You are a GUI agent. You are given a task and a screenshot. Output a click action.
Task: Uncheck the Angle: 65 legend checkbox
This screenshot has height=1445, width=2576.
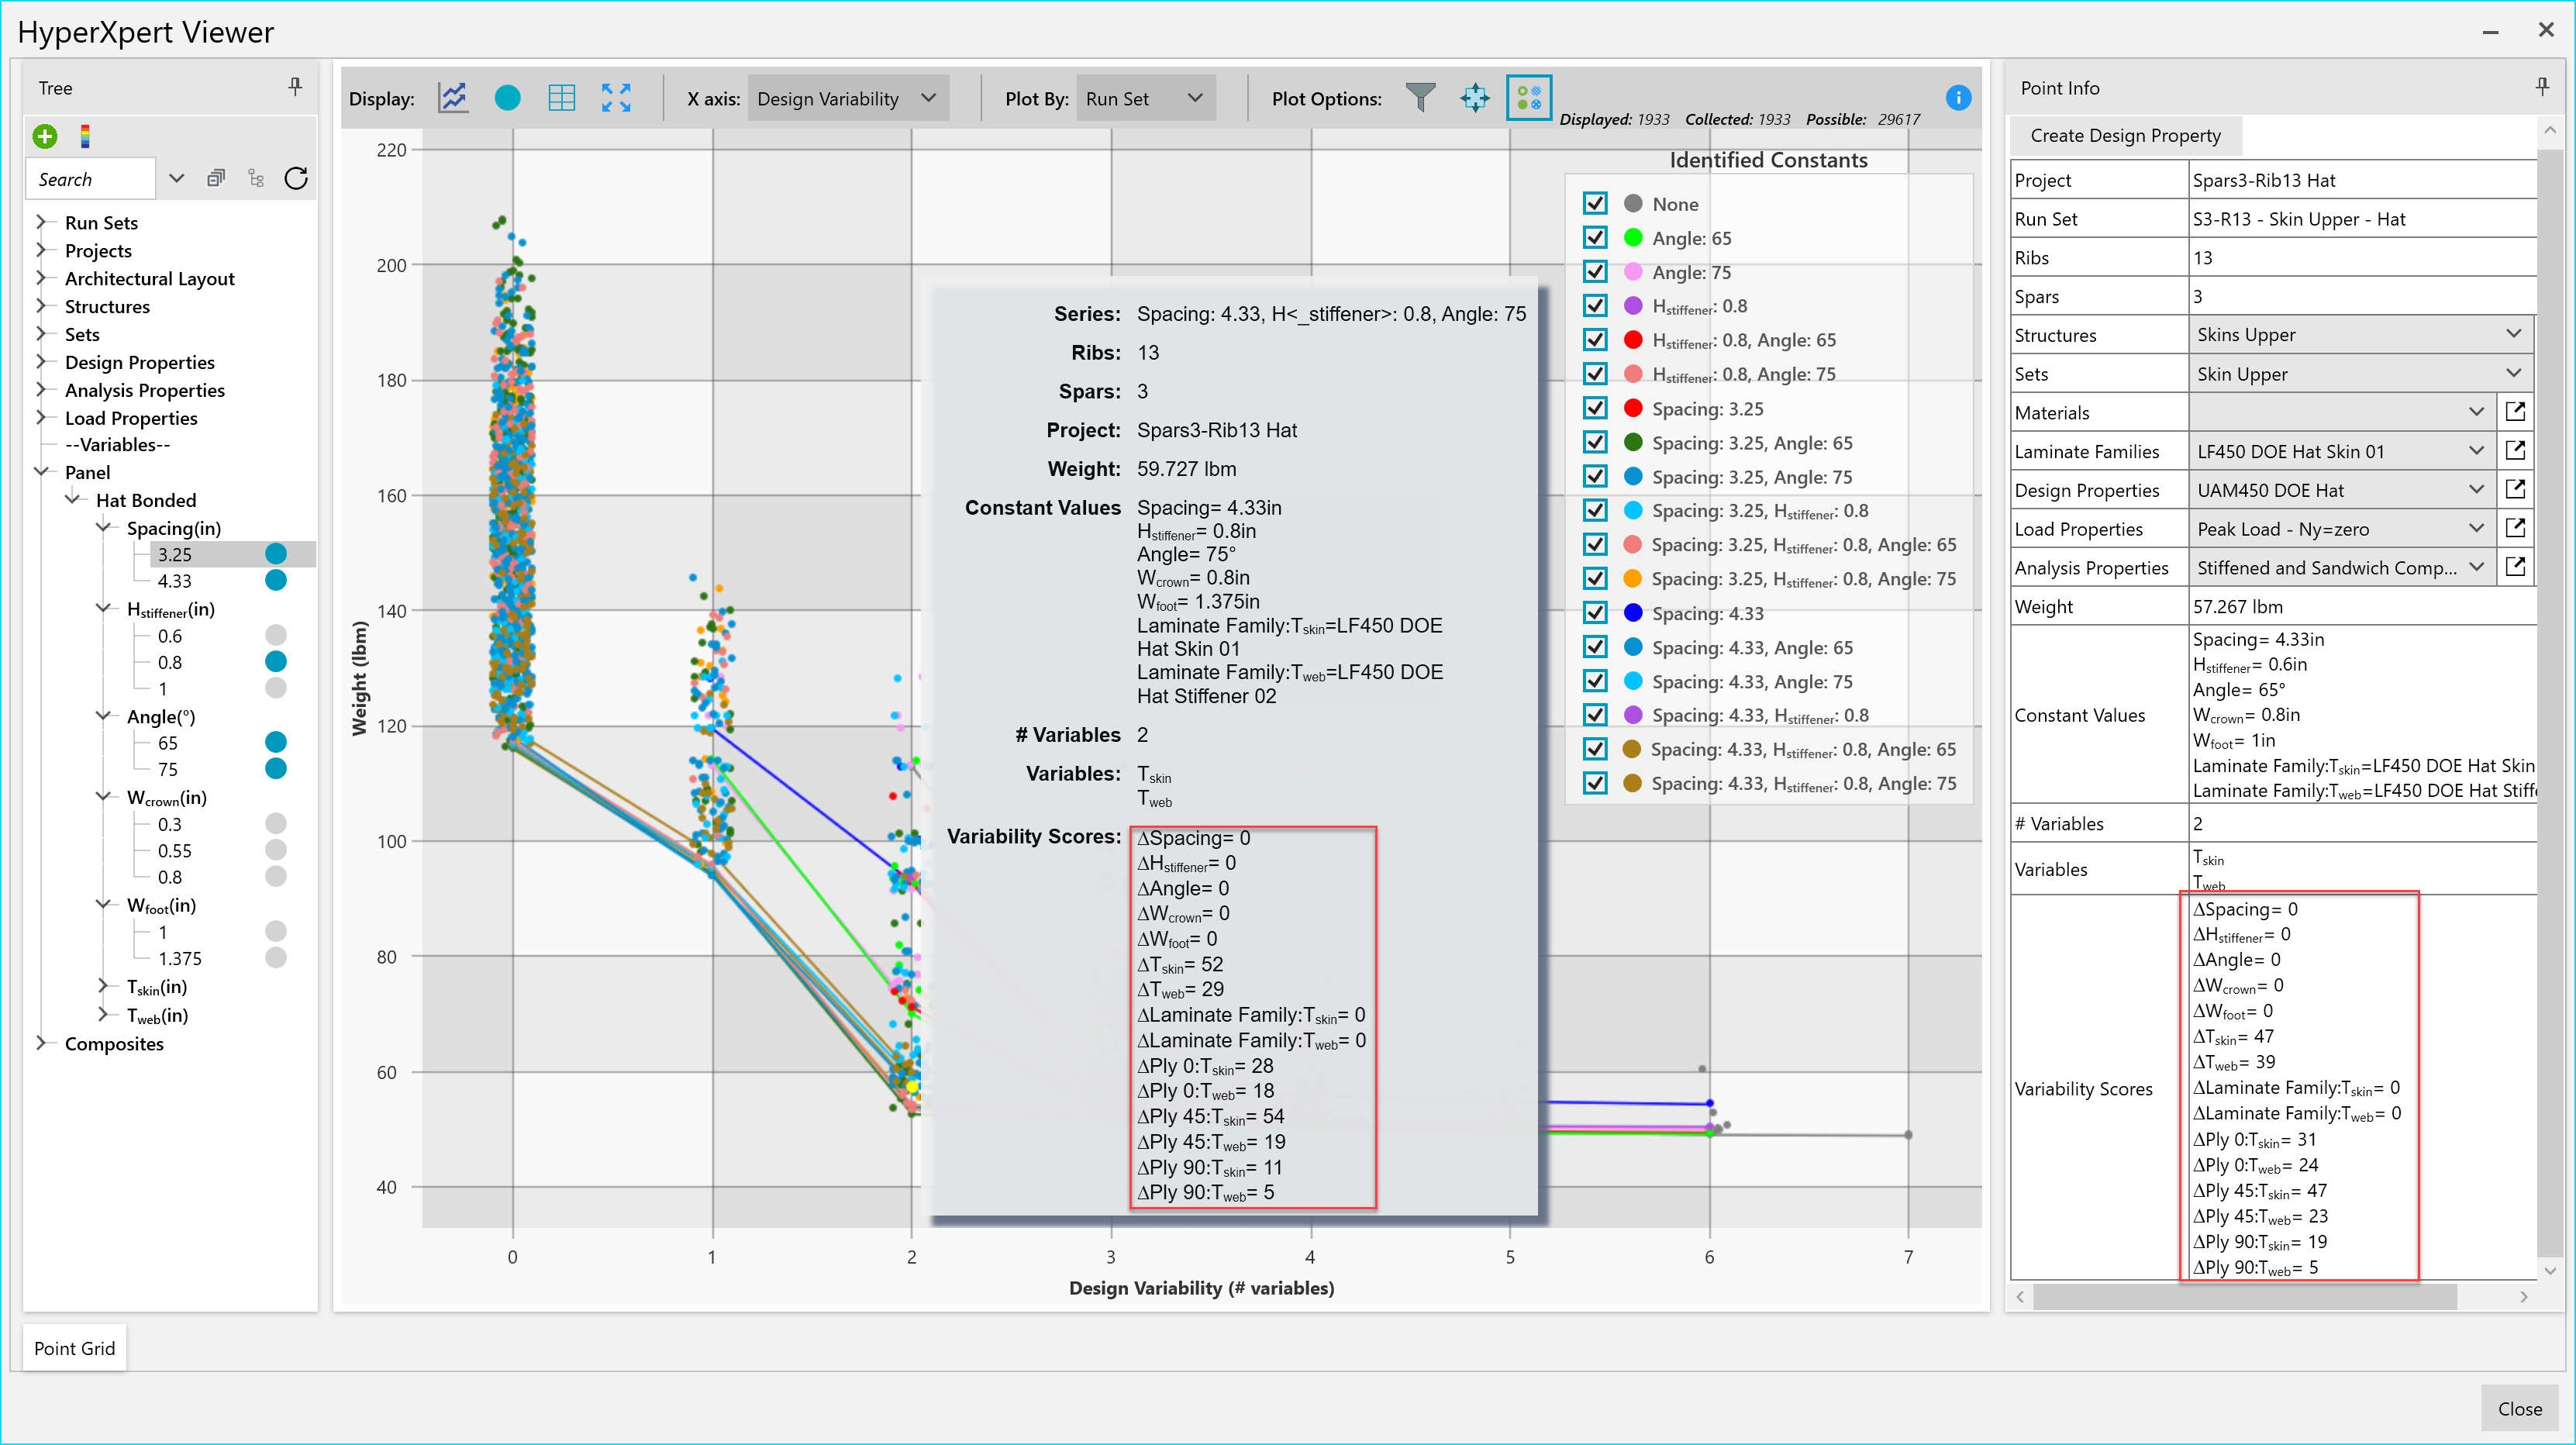[x=1595, y=238]
